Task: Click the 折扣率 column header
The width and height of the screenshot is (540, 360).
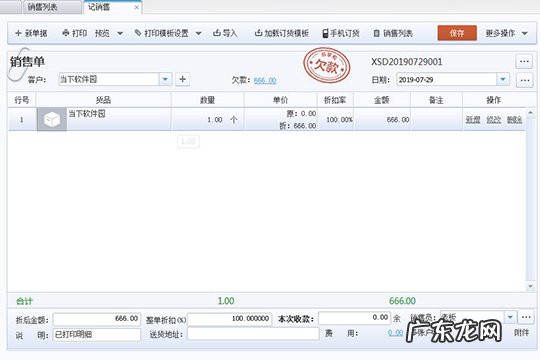Action: click(335, 100)
